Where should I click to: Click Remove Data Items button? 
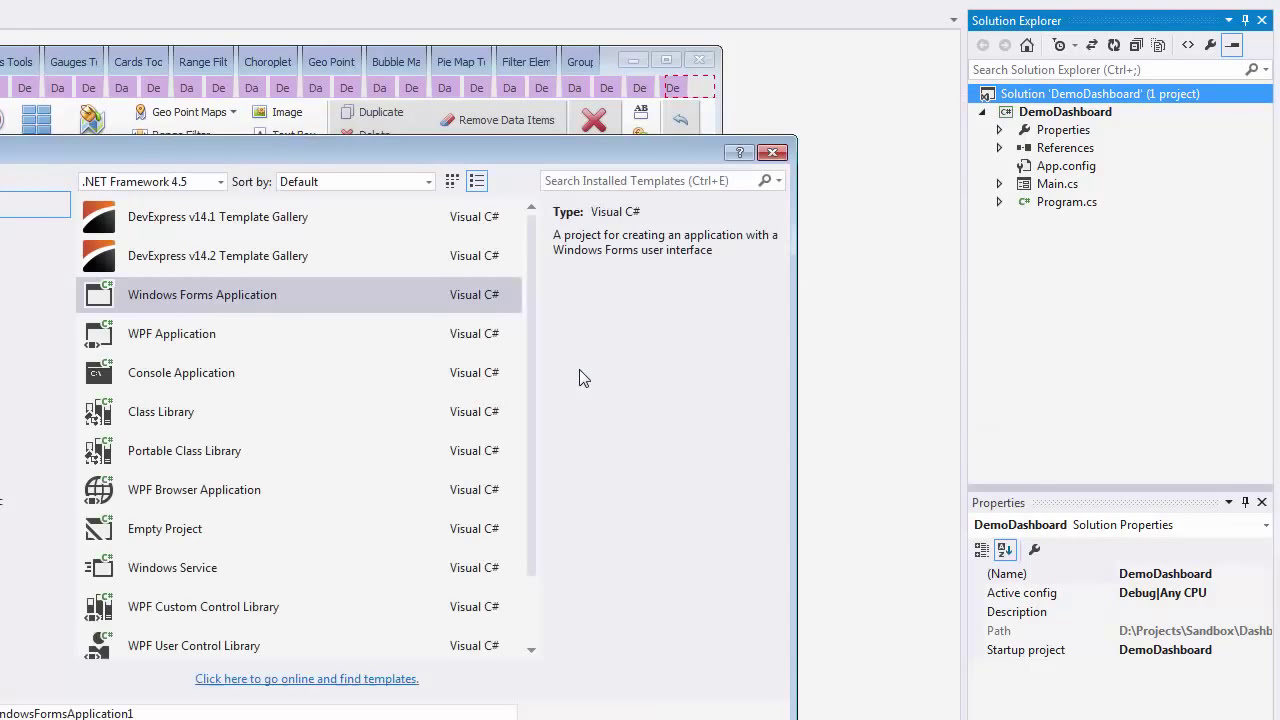click(x=497, y=120)
